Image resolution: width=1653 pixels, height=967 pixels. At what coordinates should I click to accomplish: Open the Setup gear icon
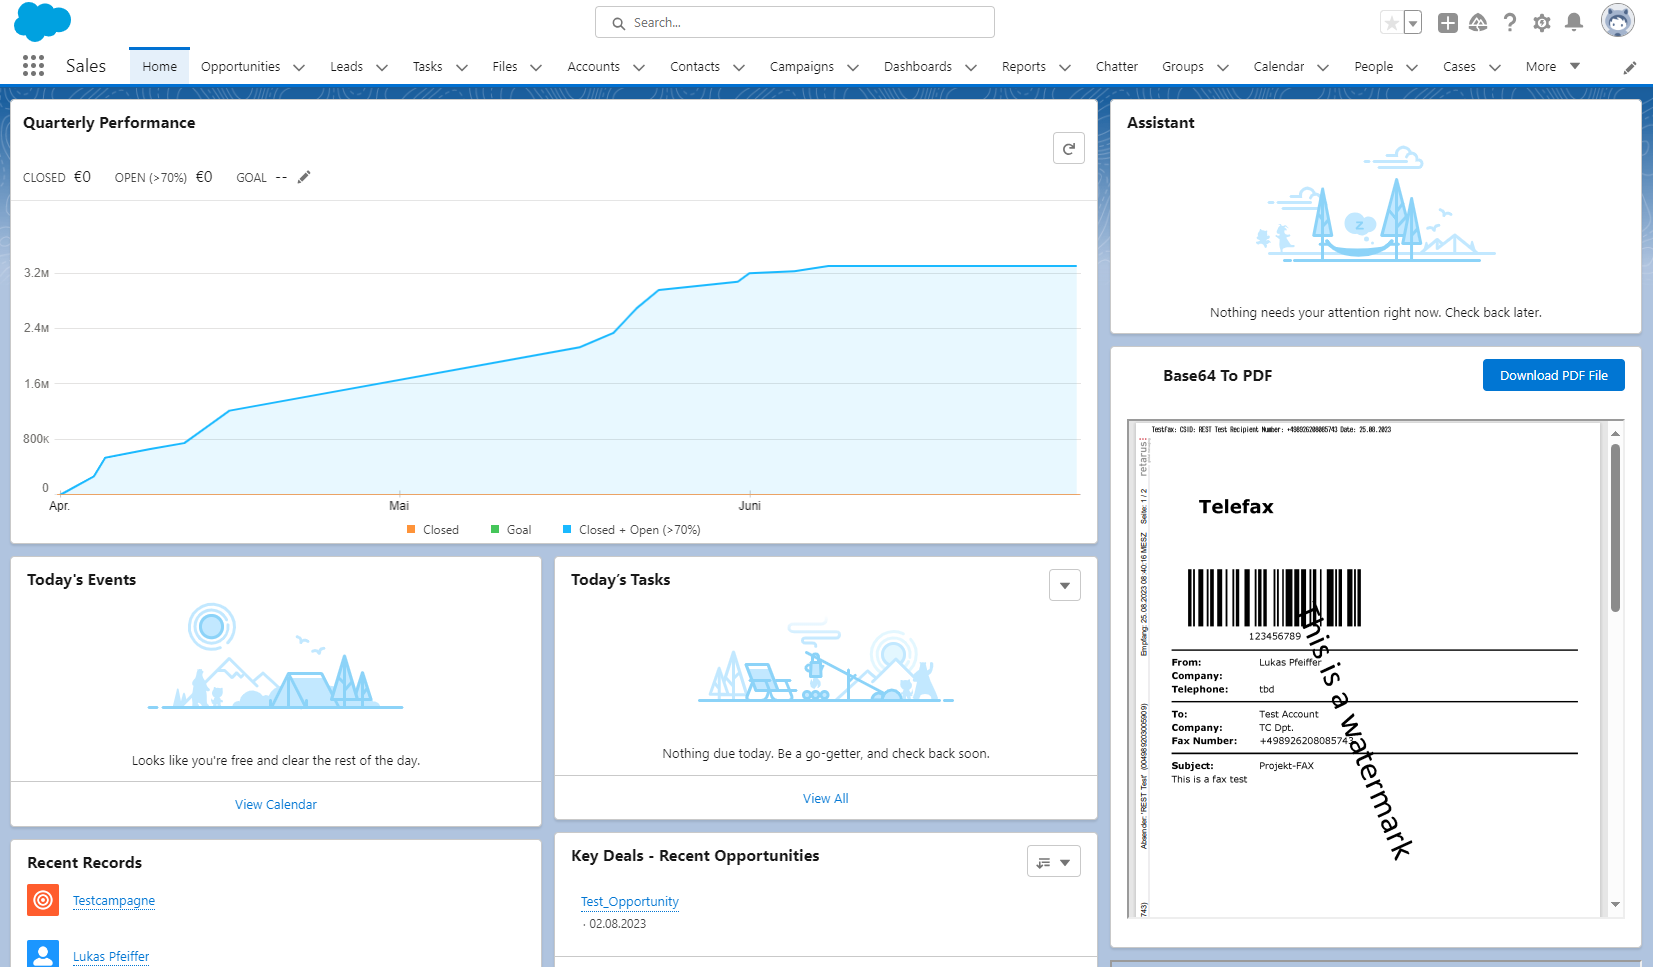coord(1541,22)
